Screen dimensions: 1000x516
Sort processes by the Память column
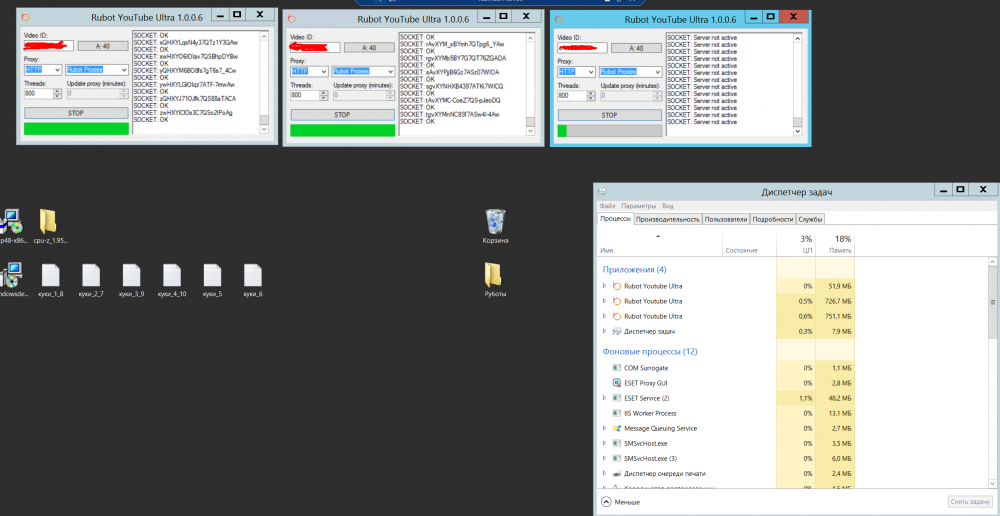pos(835,244)
